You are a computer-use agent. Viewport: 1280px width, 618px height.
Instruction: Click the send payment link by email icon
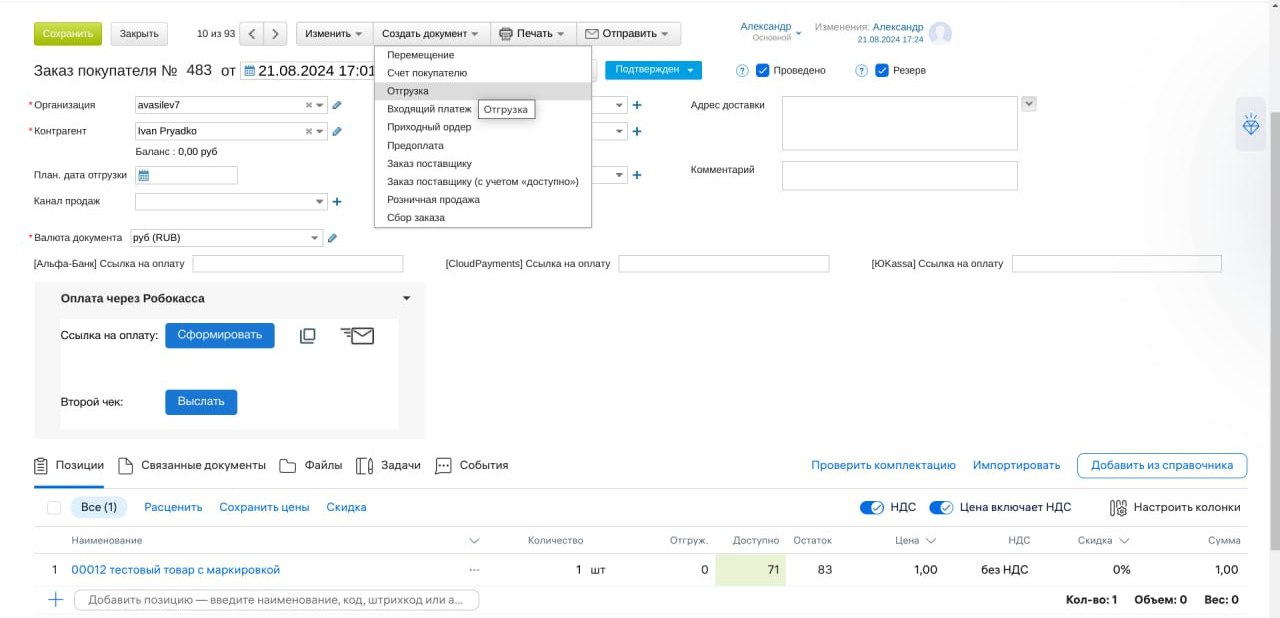[357, 336]
